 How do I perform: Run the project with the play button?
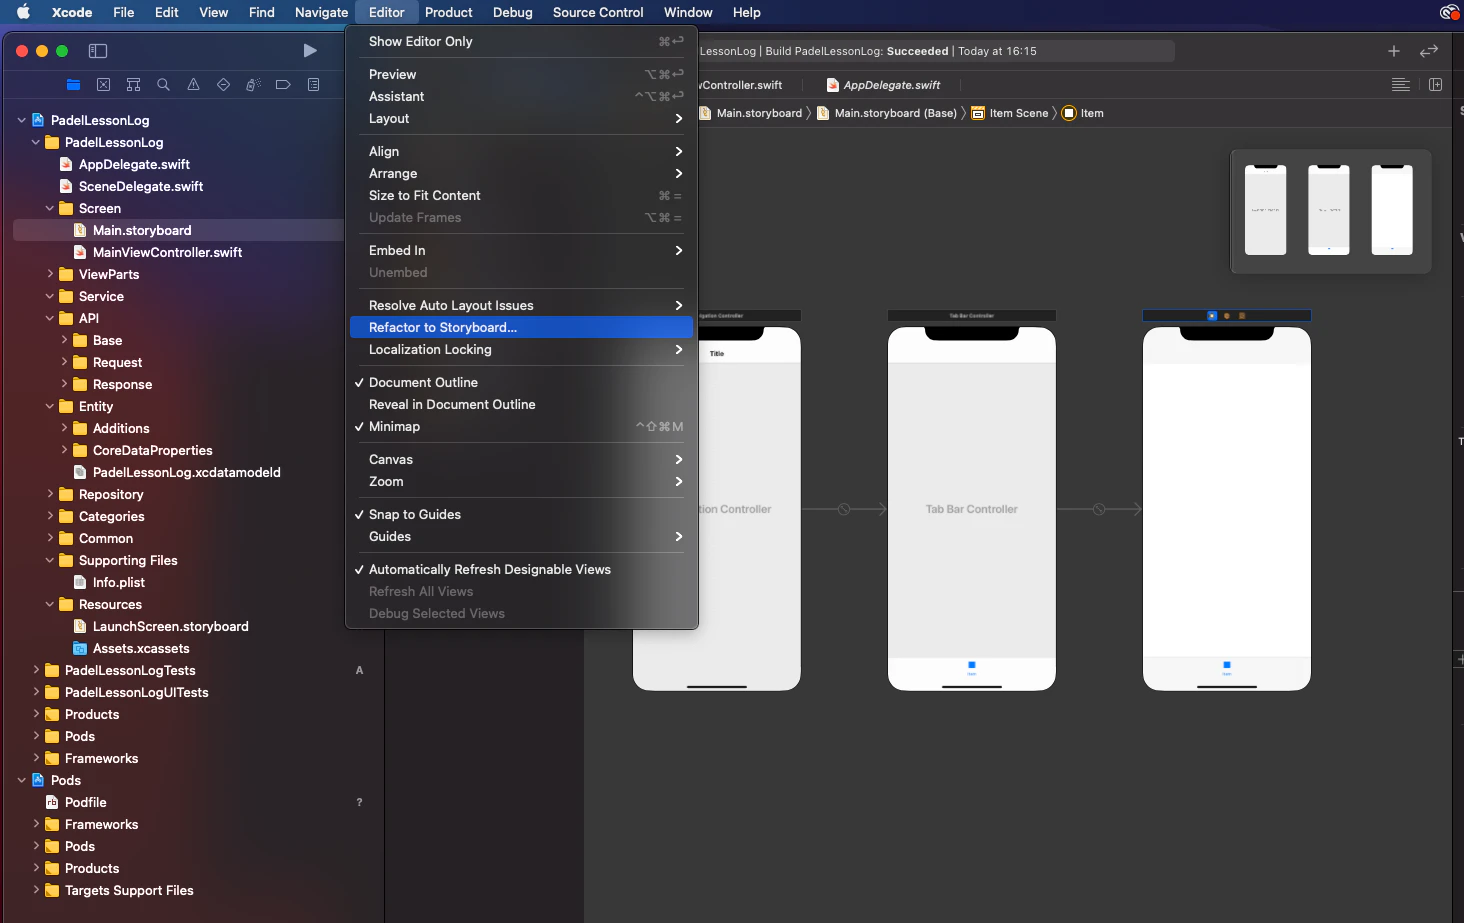(310, 51)
